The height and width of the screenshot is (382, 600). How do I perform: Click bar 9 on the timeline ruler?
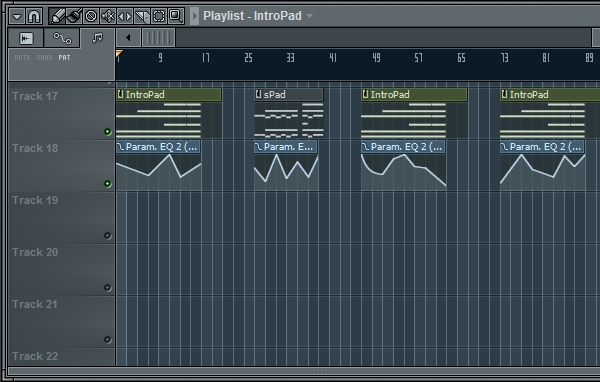160,58
